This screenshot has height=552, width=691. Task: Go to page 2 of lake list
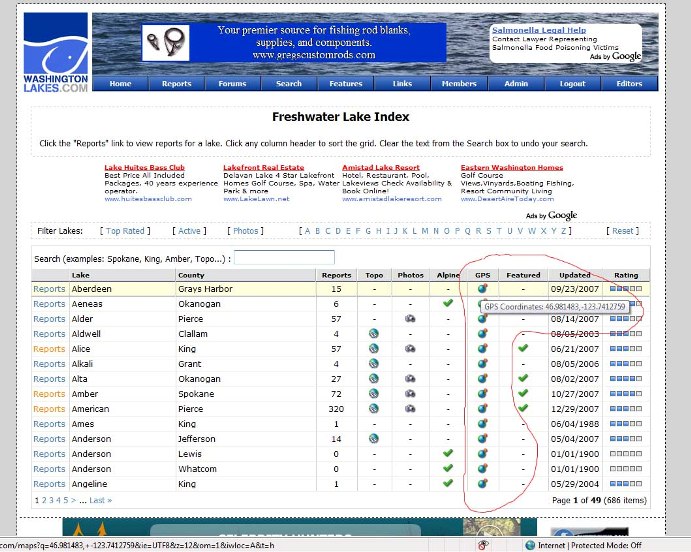[43, 500]
